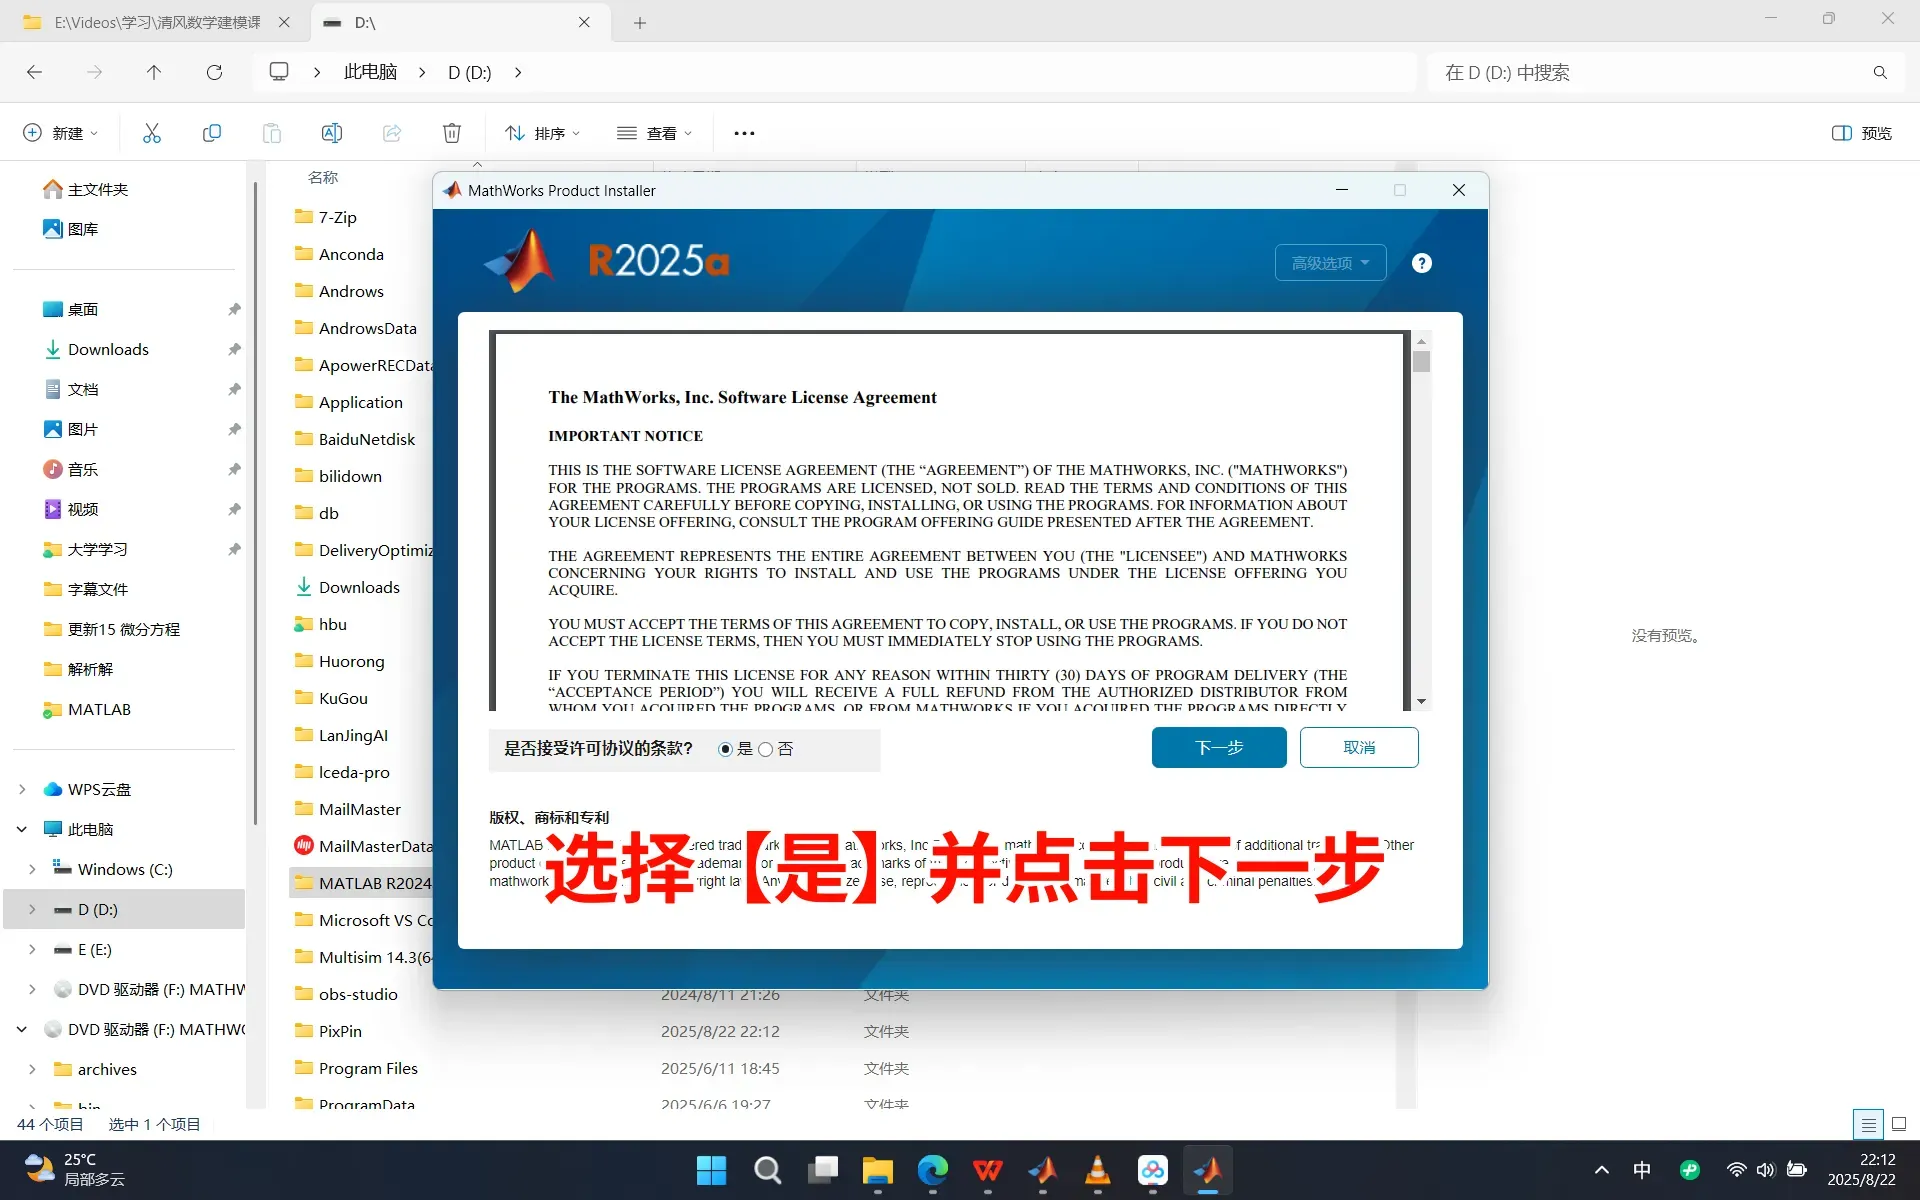Viewport: 1920px width, 1200px height.
Task: Select the 否 radio button
Action: coord(766,749)
